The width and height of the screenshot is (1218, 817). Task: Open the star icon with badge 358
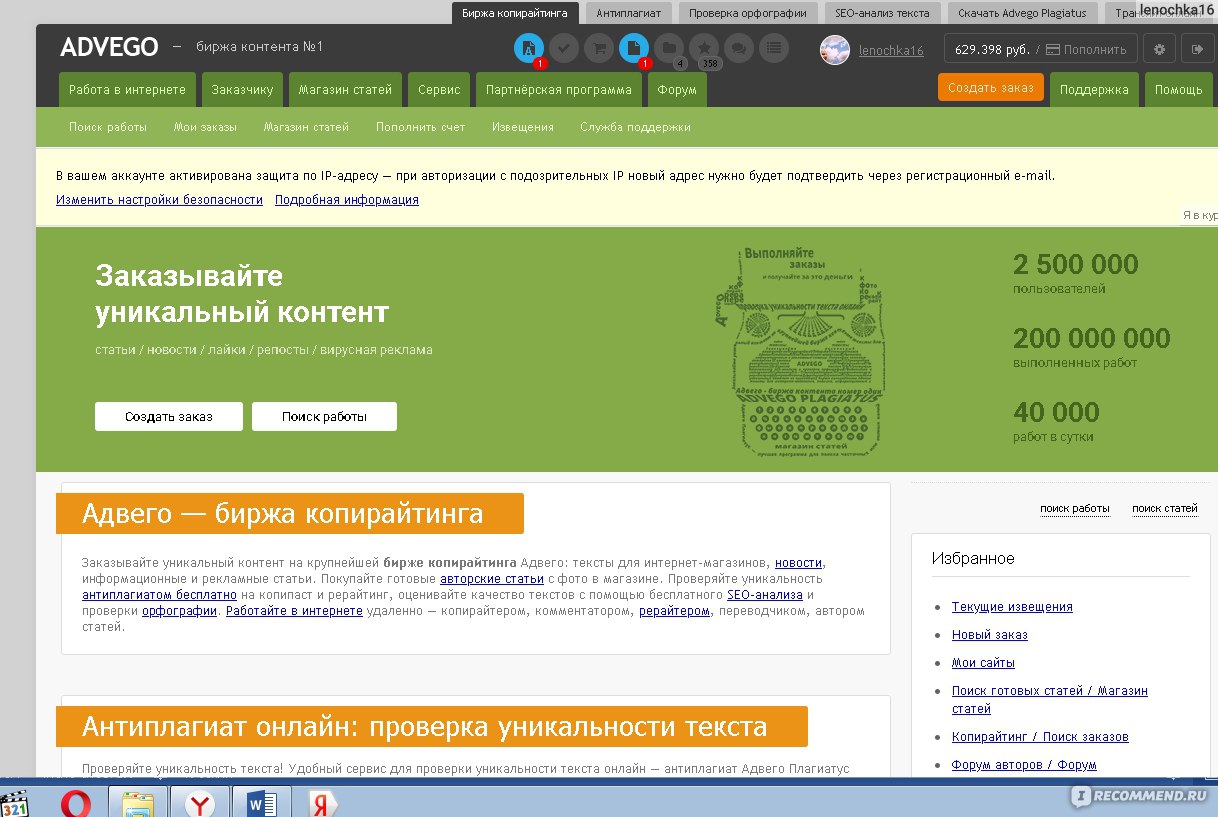click(704, 47)
